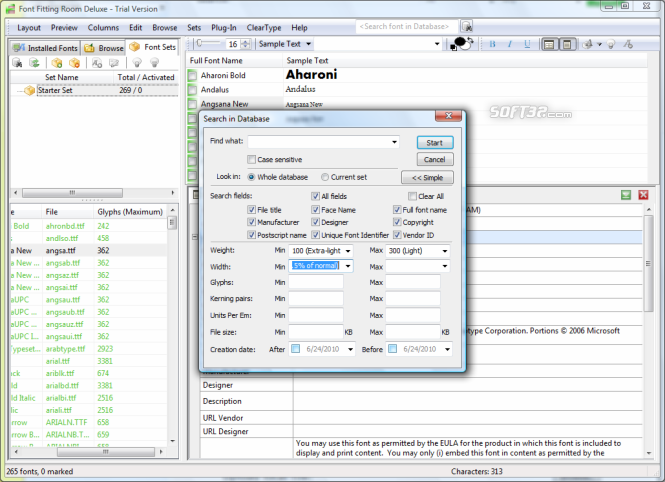Click the File size Max input field
The height and width of the screenshot is (482, 665).
click(413, 332)
